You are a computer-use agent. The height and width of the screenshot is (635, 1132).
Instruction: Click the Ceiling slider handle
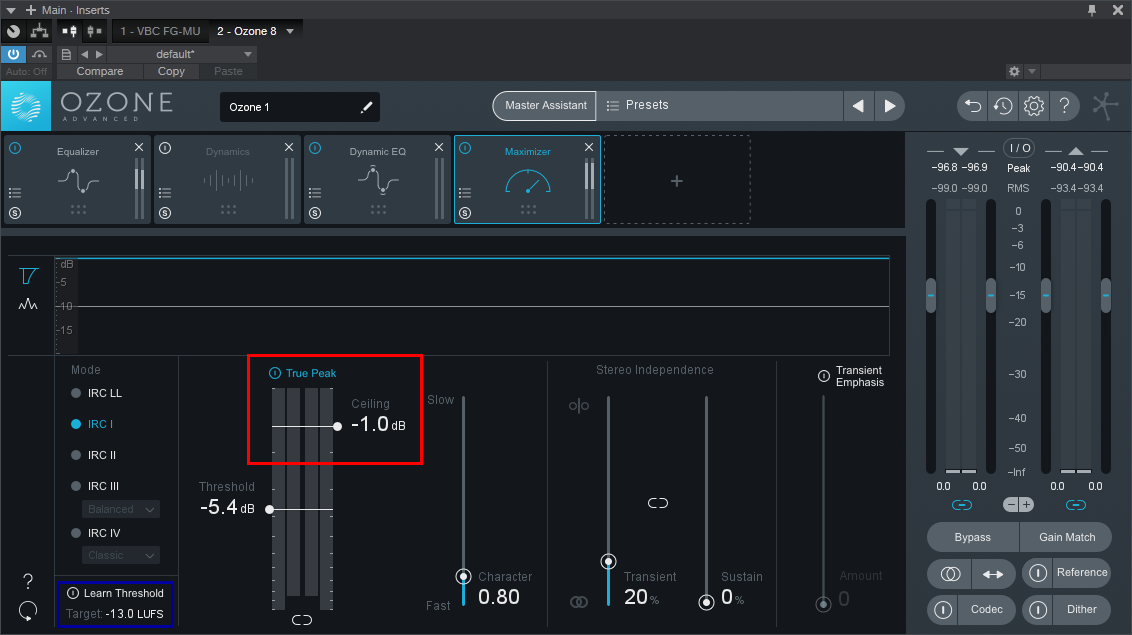tap(337, 426)
